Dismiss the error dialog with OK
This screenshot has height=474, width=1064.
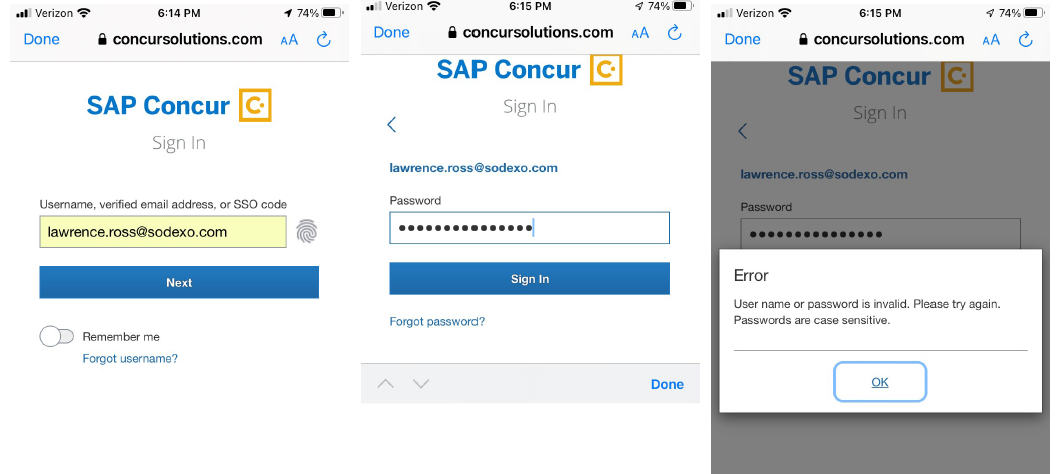point(880,382)
